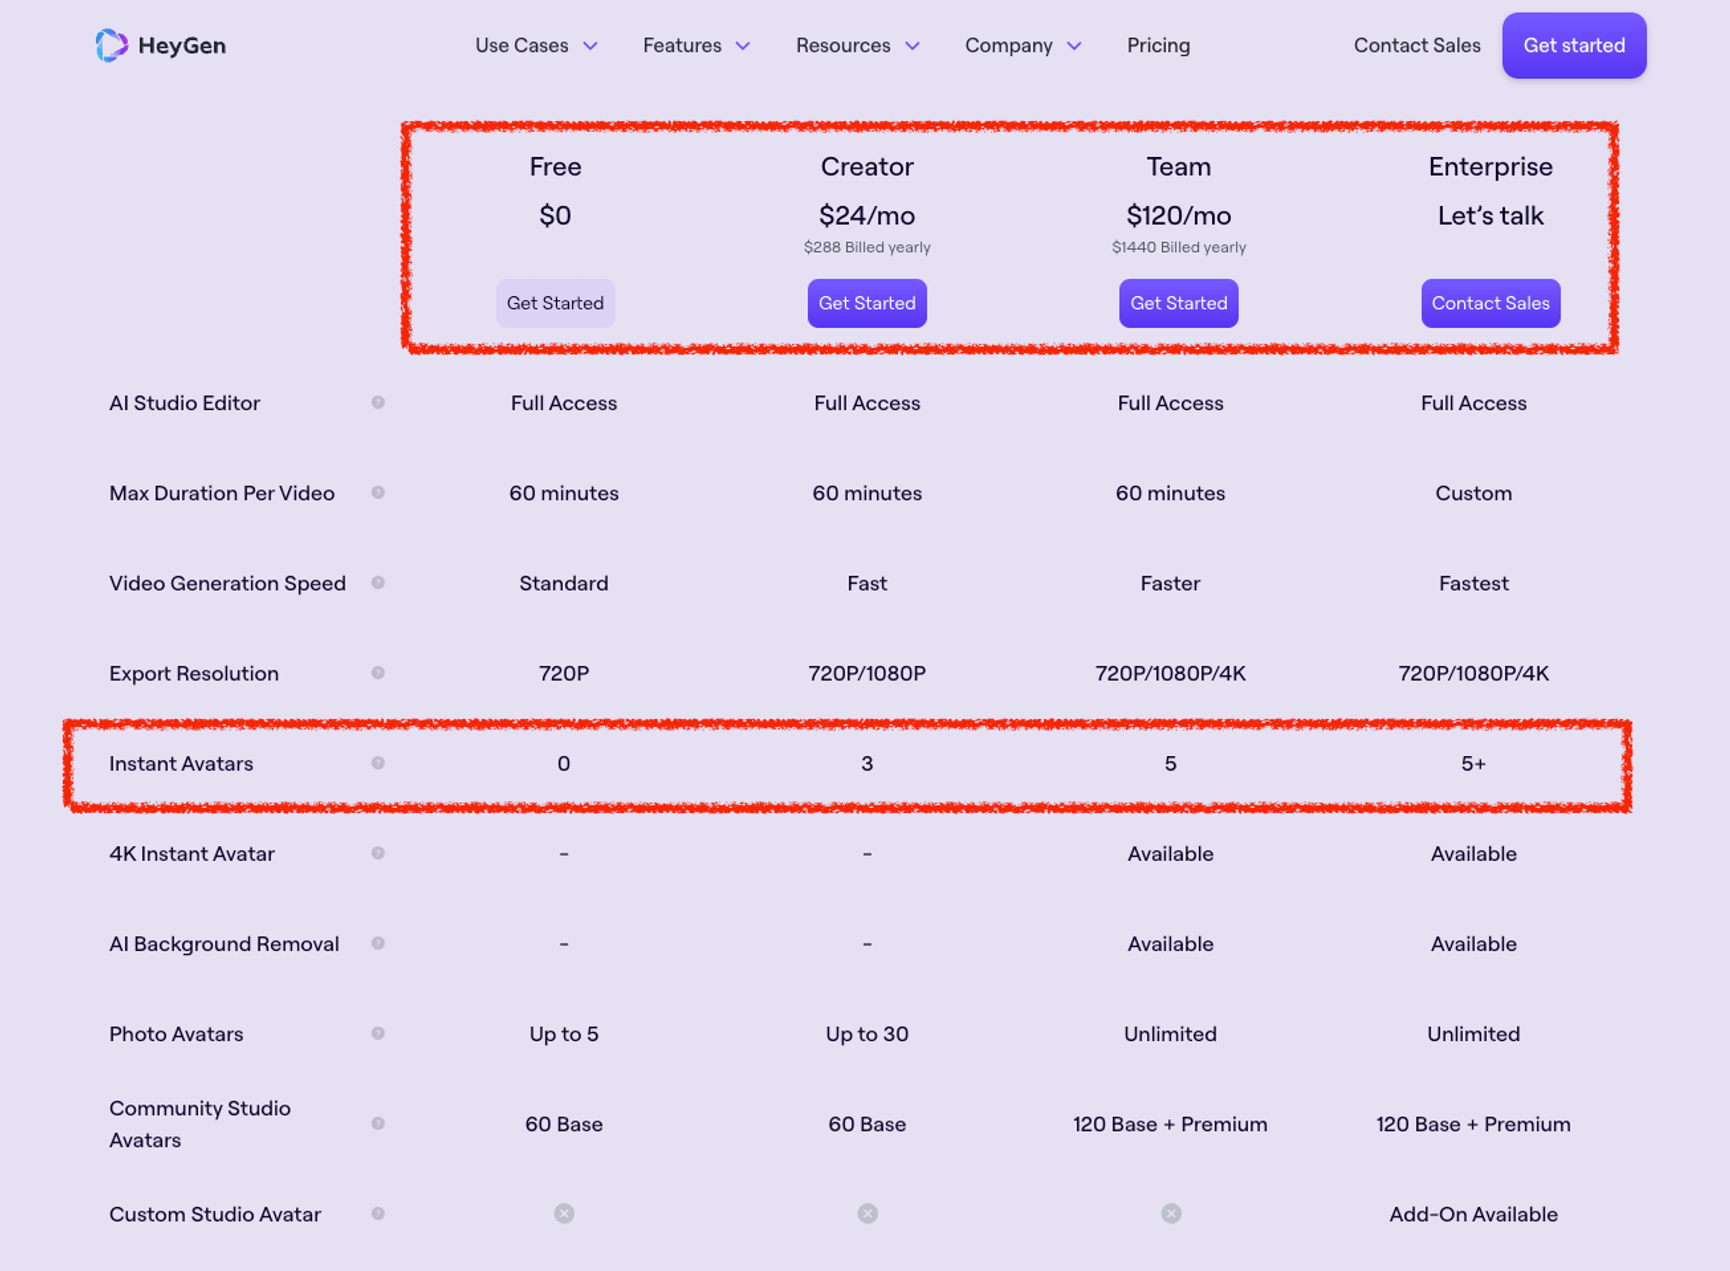Click the Instant Avatars row label
Image resolution: width=1730 pixels, height=1271 pixels.
(x=181, y=763)
